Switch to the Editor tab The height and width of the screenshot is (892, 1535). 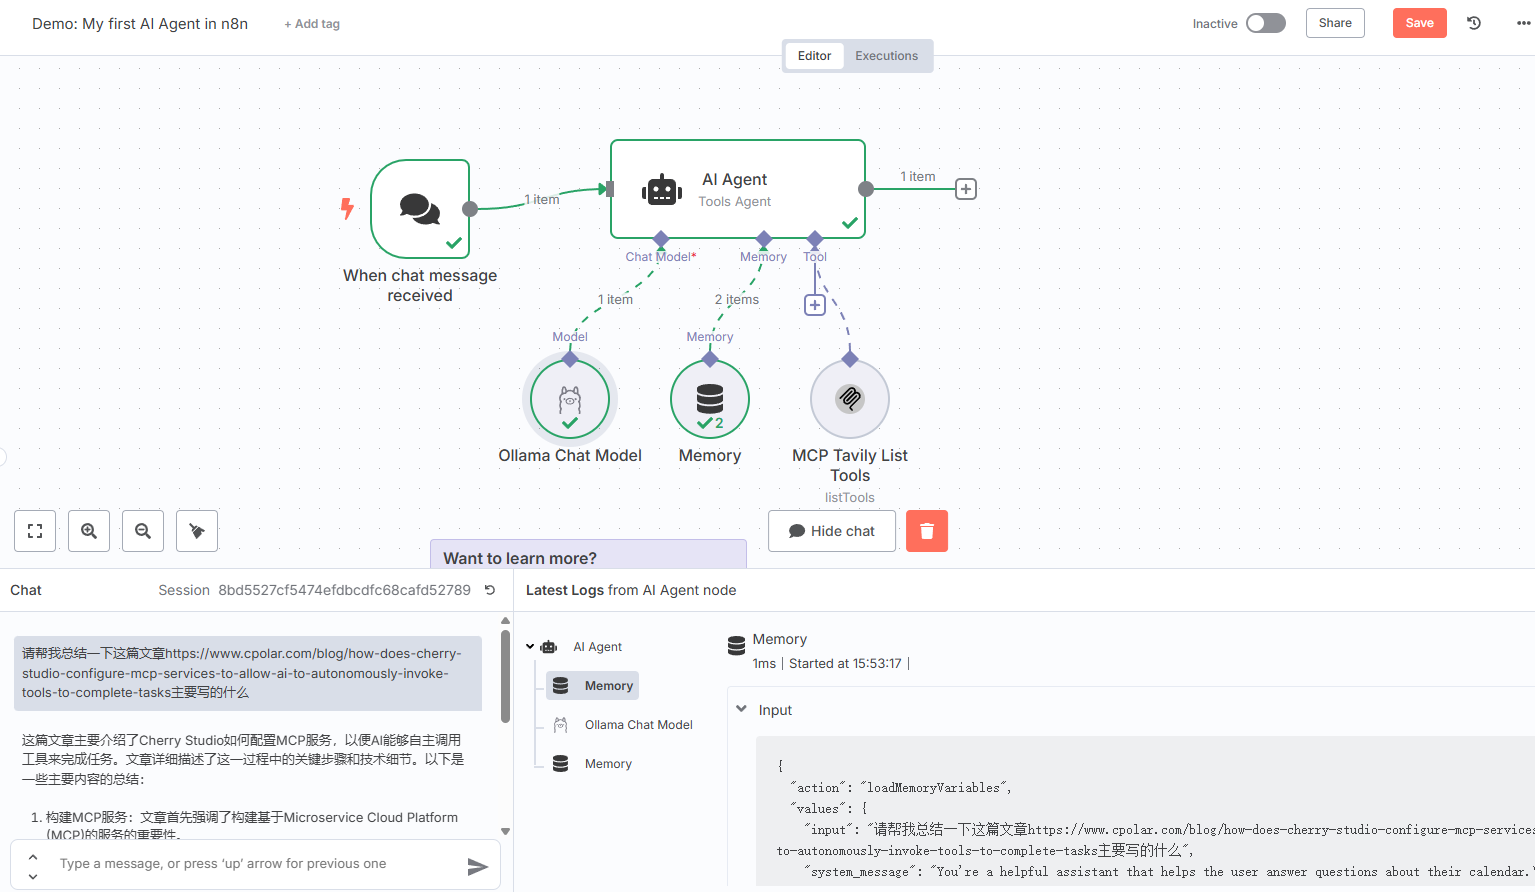pos(814,56)
